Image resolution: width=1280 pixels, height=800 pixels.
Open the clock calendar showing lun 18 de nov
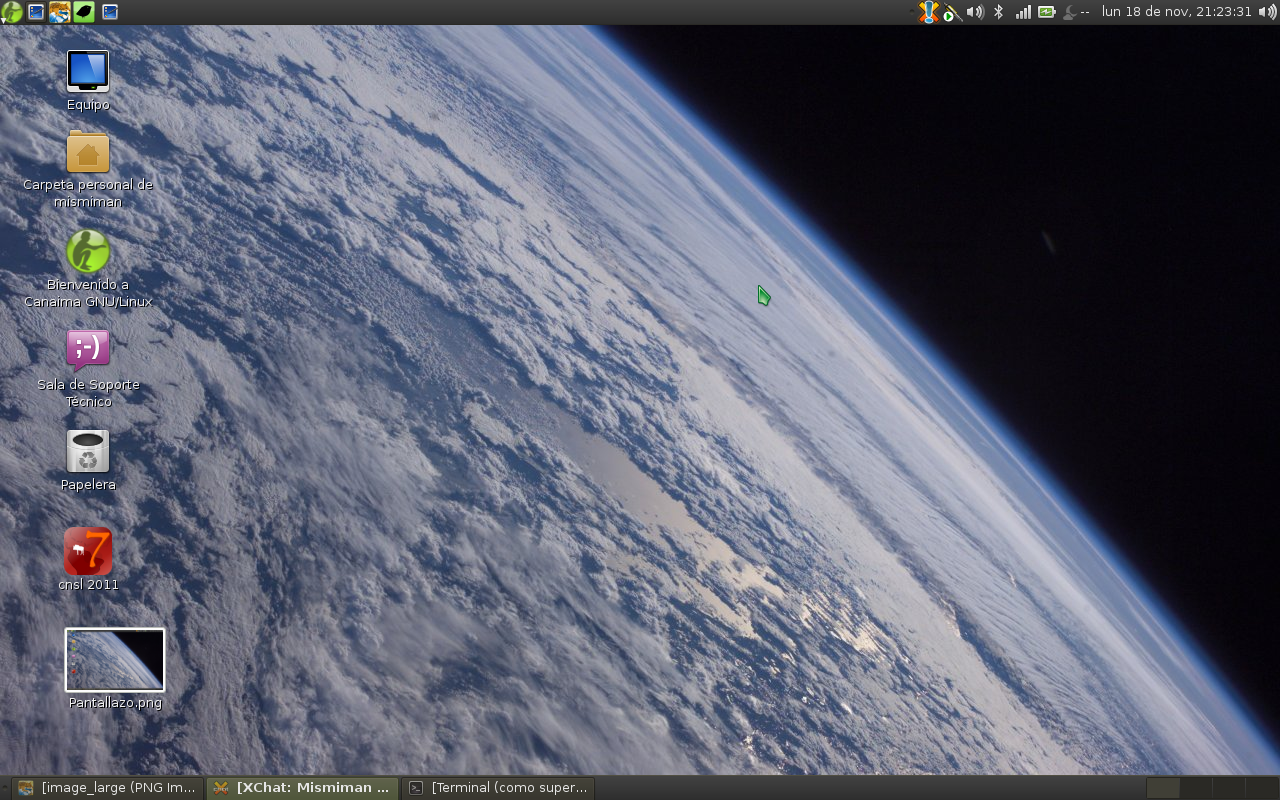pyautogui.click(x=1177, y=12)
